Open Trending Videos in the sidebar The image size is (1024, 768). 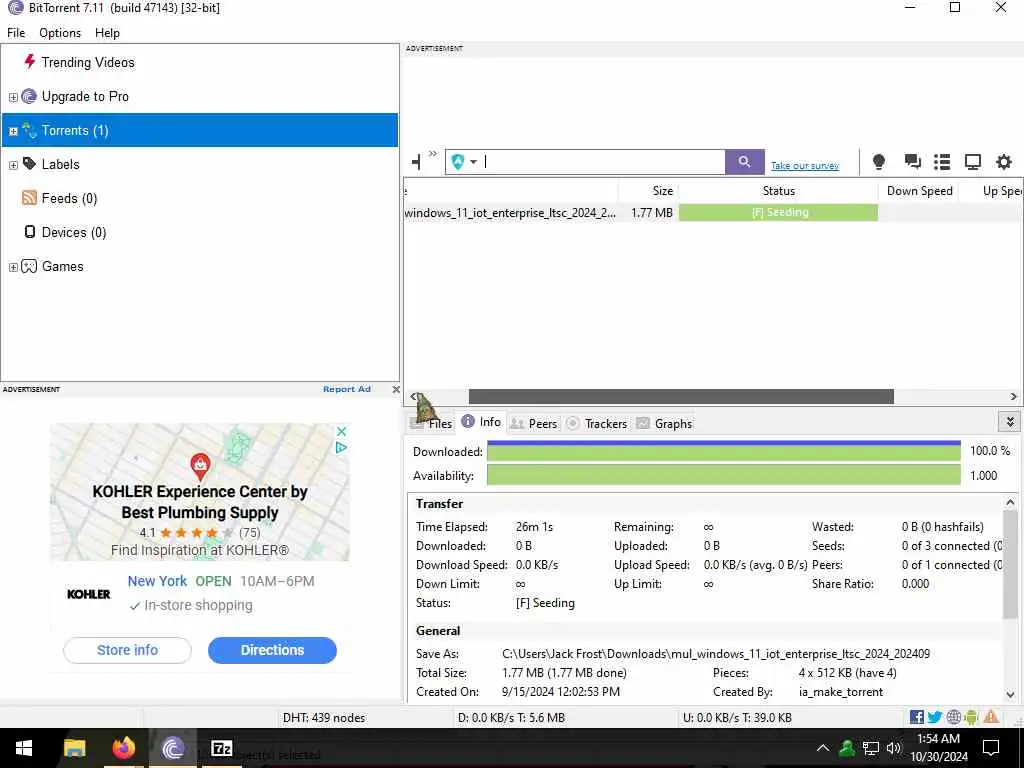click(x=88, y=62)
